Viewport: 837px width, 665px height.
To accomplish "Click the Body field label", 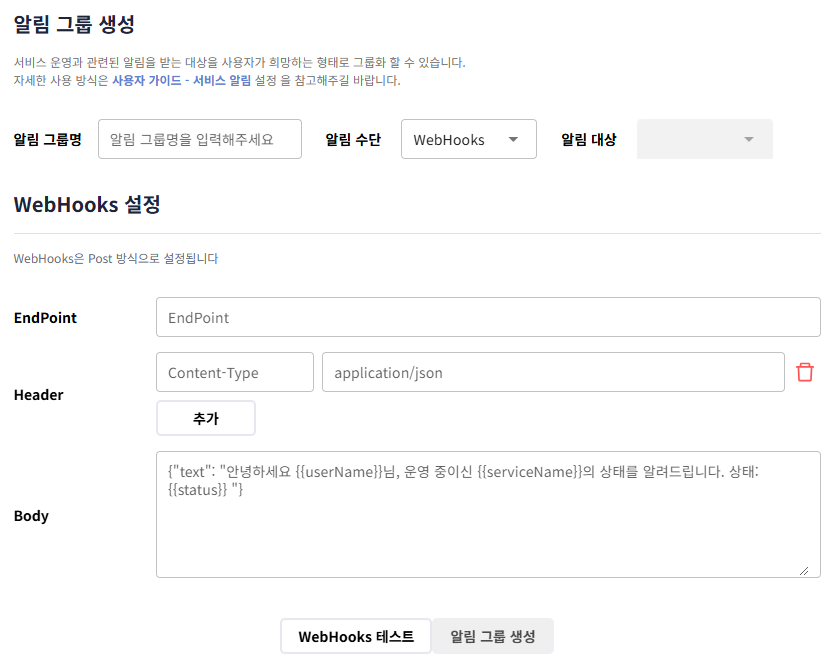I will click(x=31, y=516).
